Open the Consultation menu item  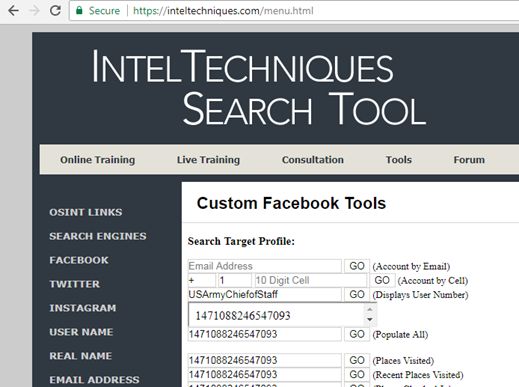pos(313,160)
